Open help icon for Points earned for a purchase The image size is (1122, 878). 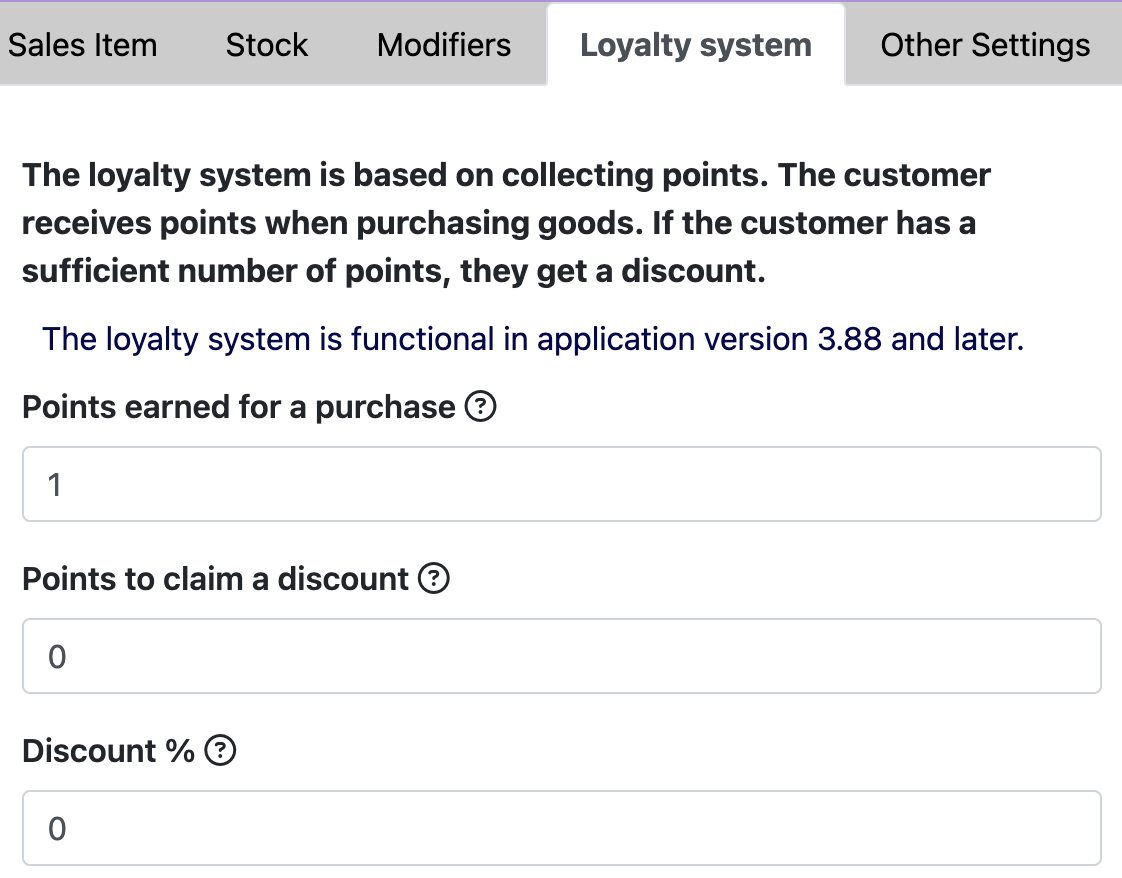480,406
